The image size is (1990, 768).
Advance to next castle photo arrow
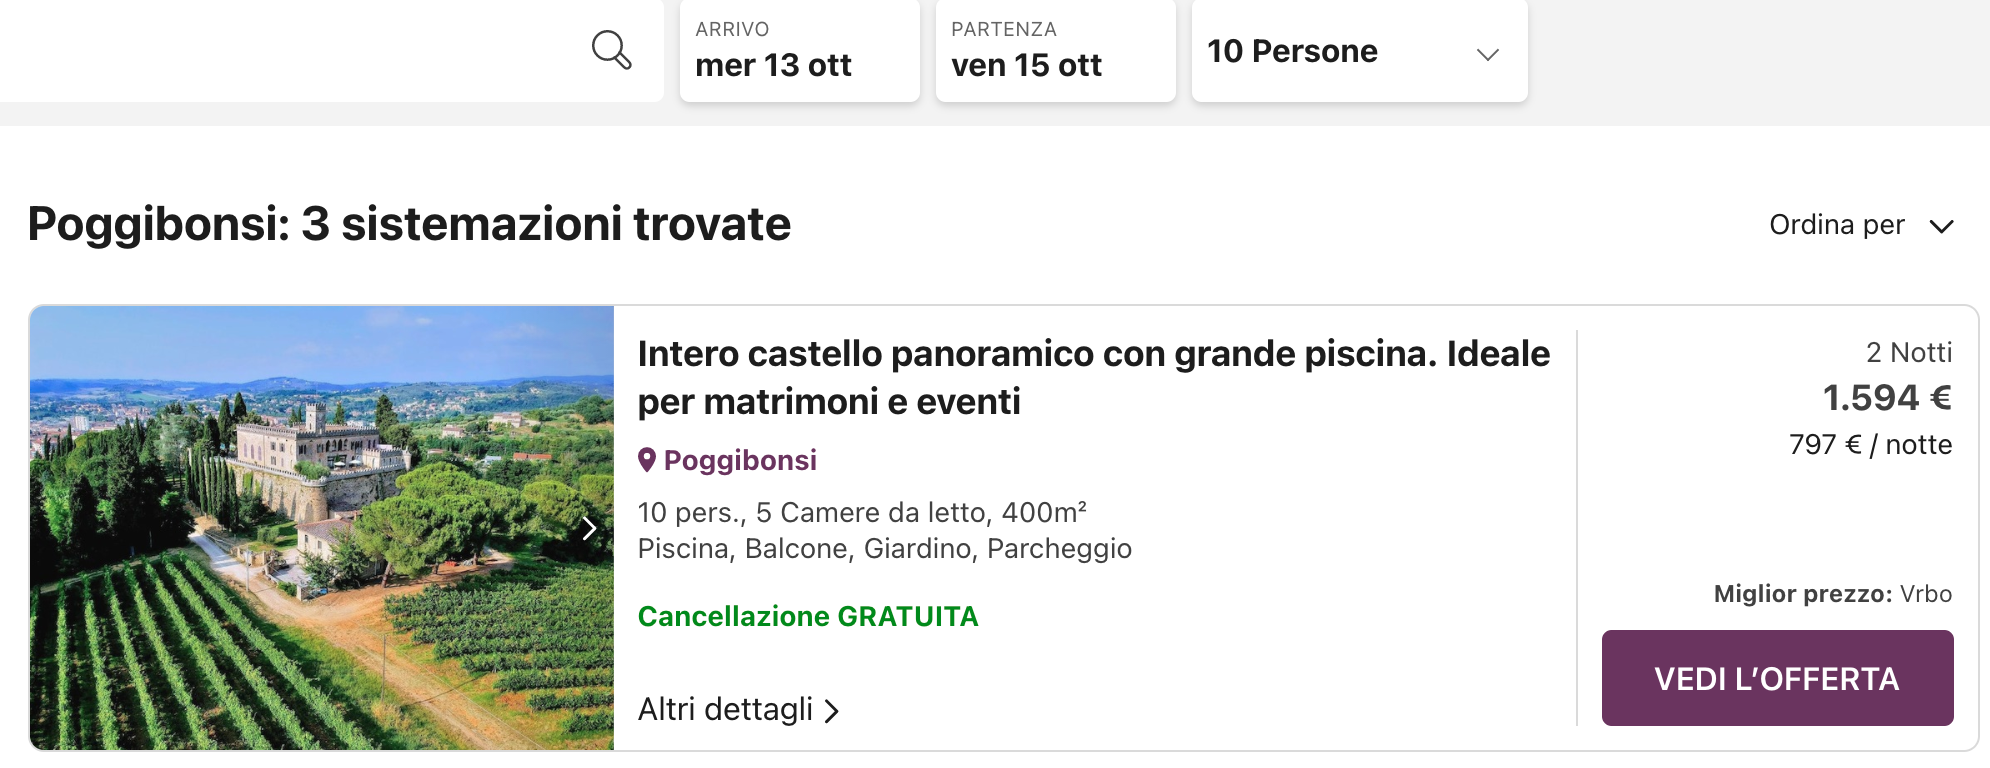[589, 528]
